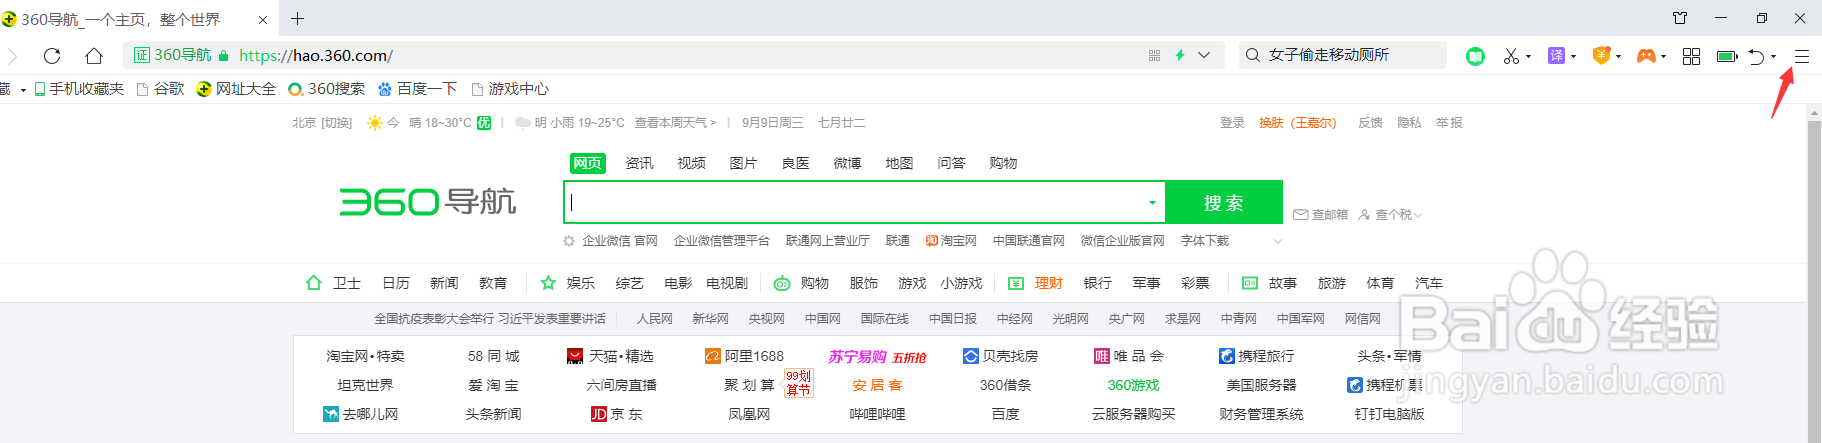Expand the search box suggestion dropdown arrow
Viewport: 1822px width, 443px height.
pyautogui.click(x=1152, y=203)
